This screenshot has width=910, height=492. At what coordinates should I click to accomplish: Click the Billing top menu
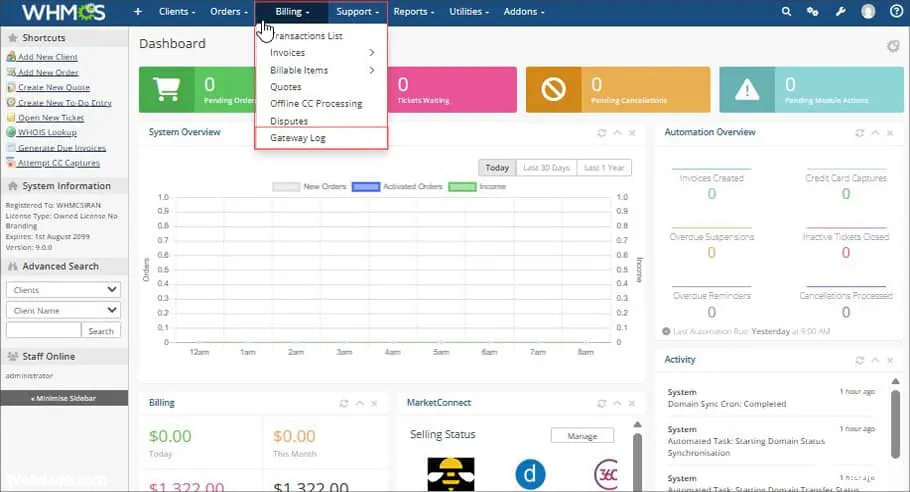pos(292,12)
